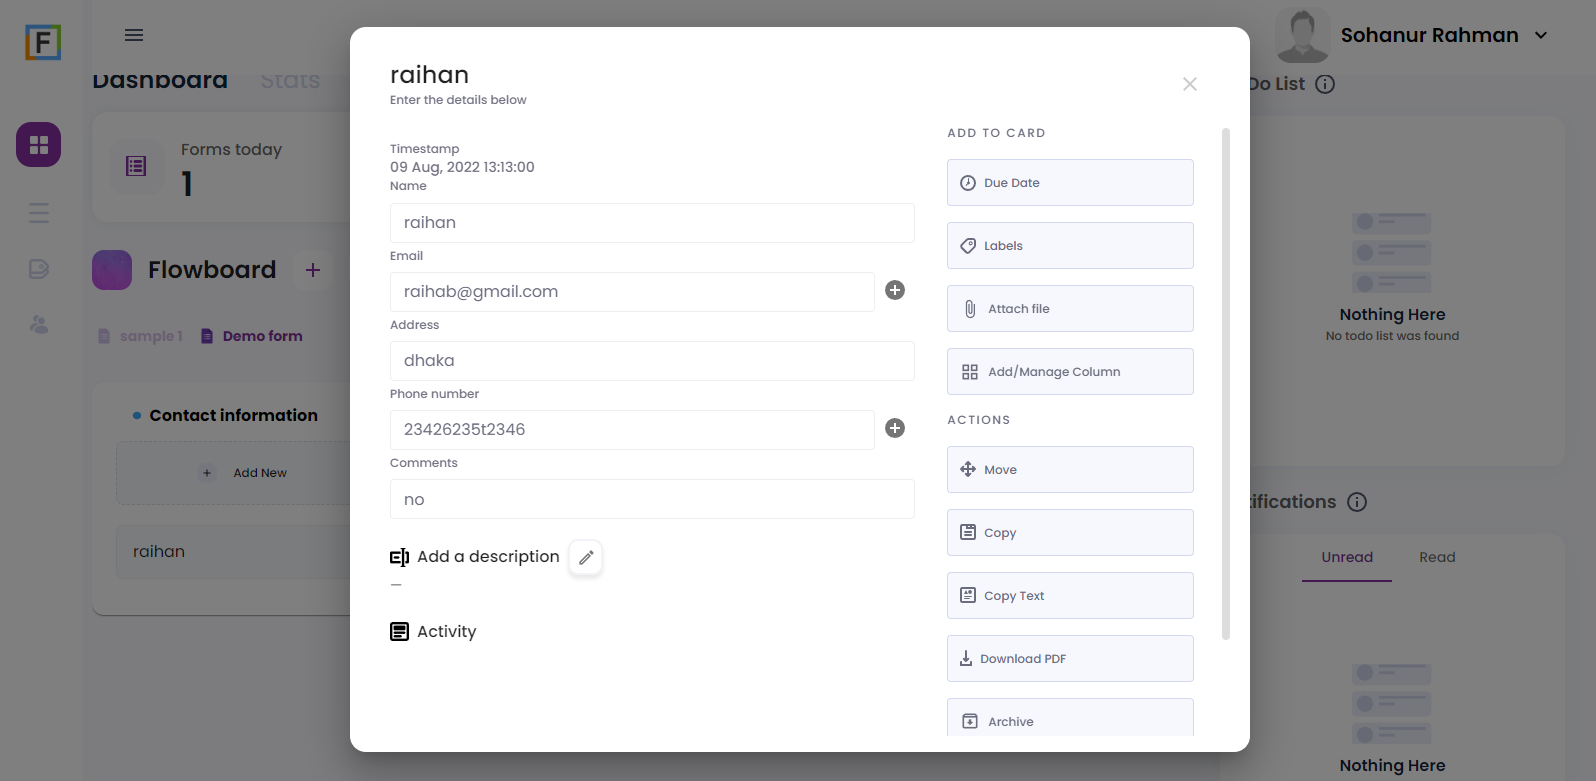1596x781 pixels.
Task: Click the plus icon next to Flowboard
Action: click(x=313, y=270)
